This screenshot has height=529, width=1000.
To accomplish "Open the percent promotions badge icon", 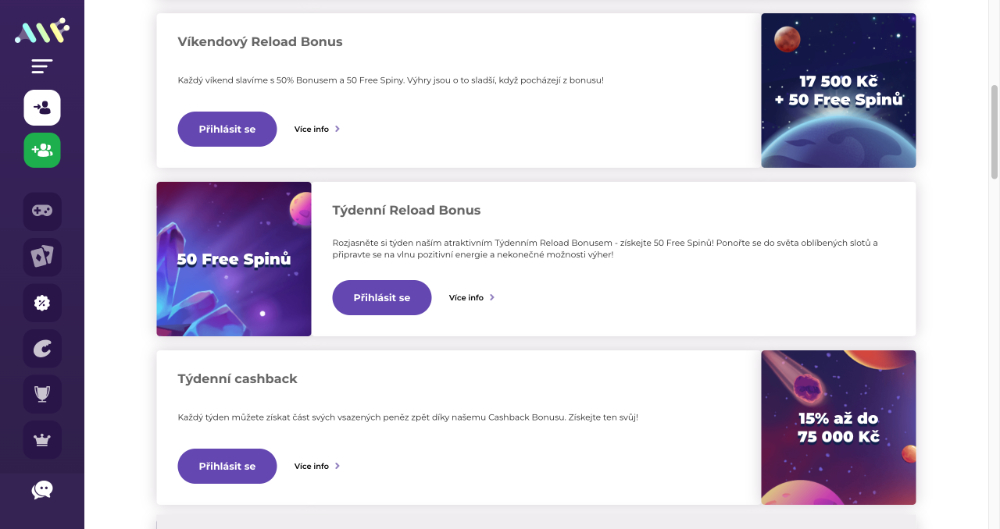I will tap(42, 303).
